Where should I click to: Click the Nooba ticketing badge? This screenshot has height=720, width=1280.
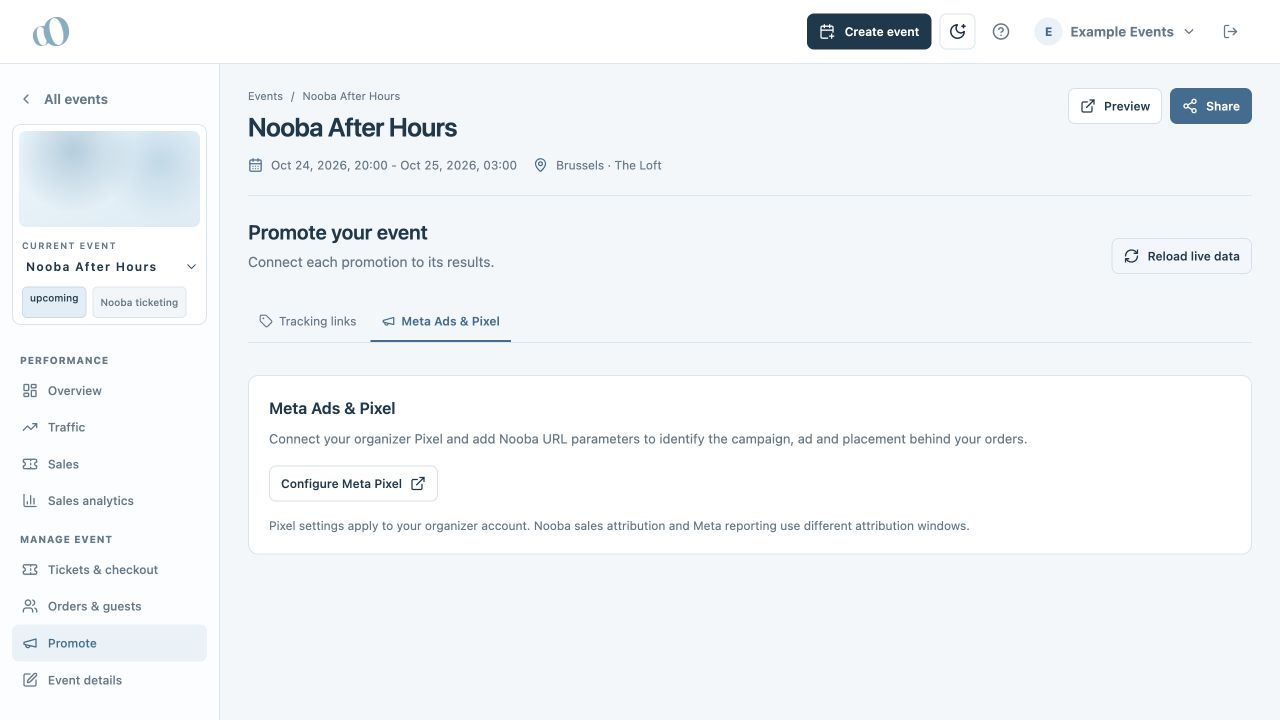coord(139,302)
